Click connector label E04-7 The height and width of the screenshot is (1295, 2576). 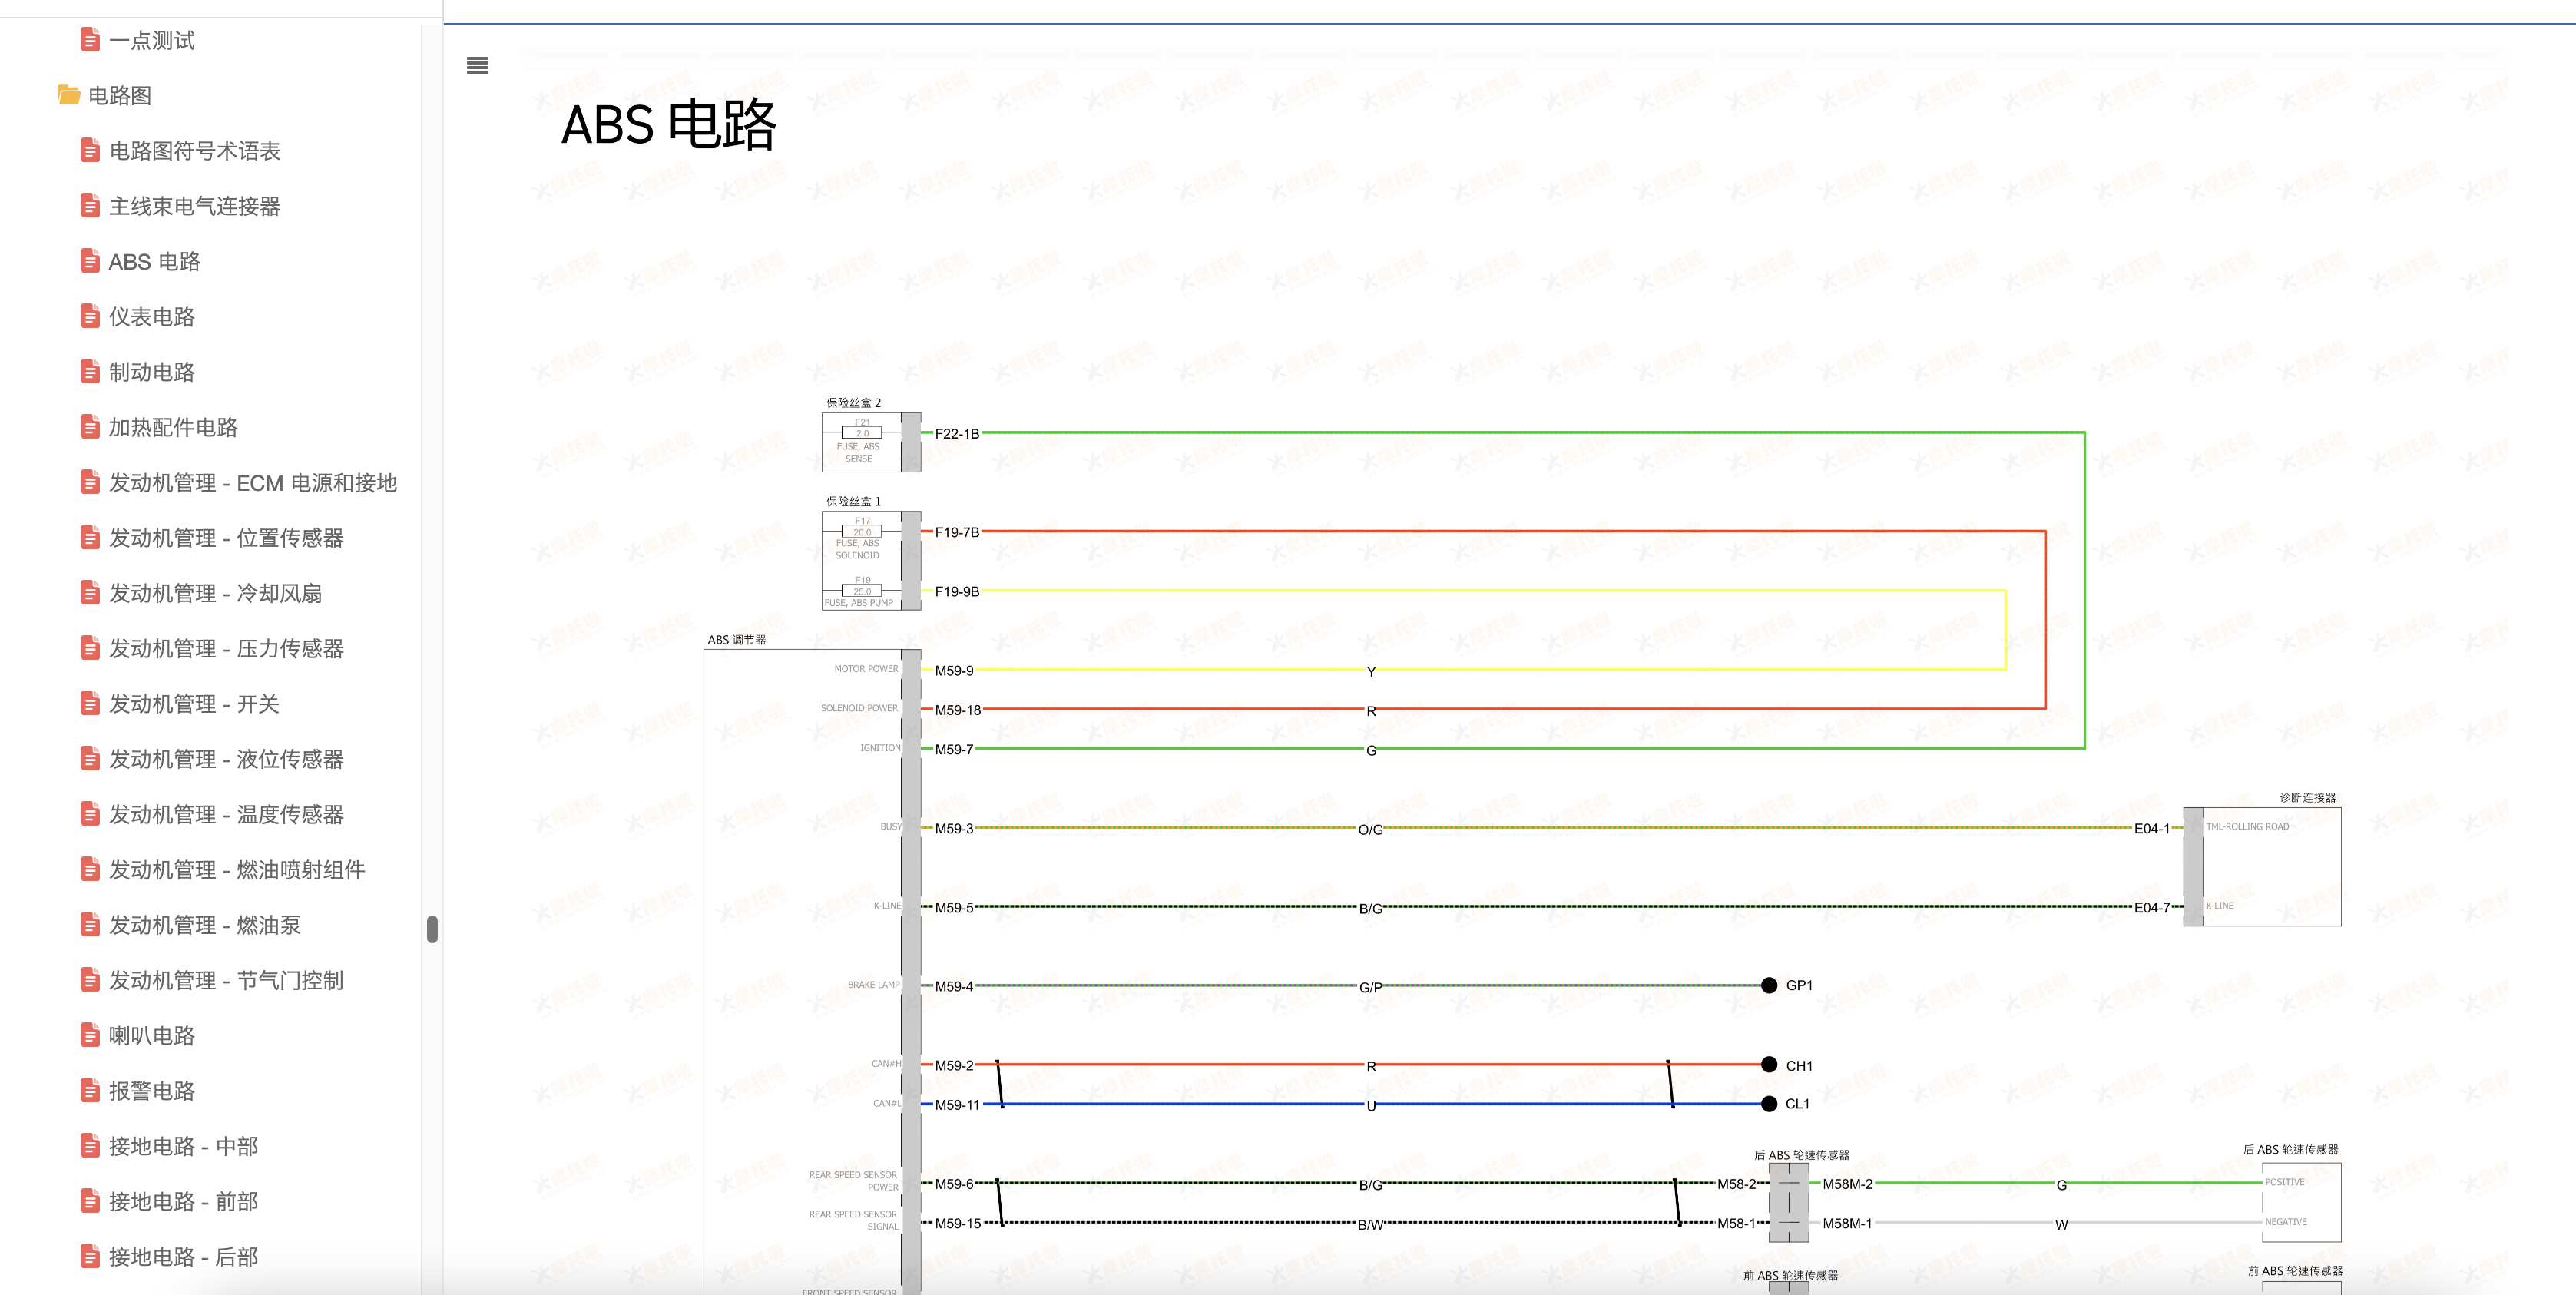coord(2152,908)
